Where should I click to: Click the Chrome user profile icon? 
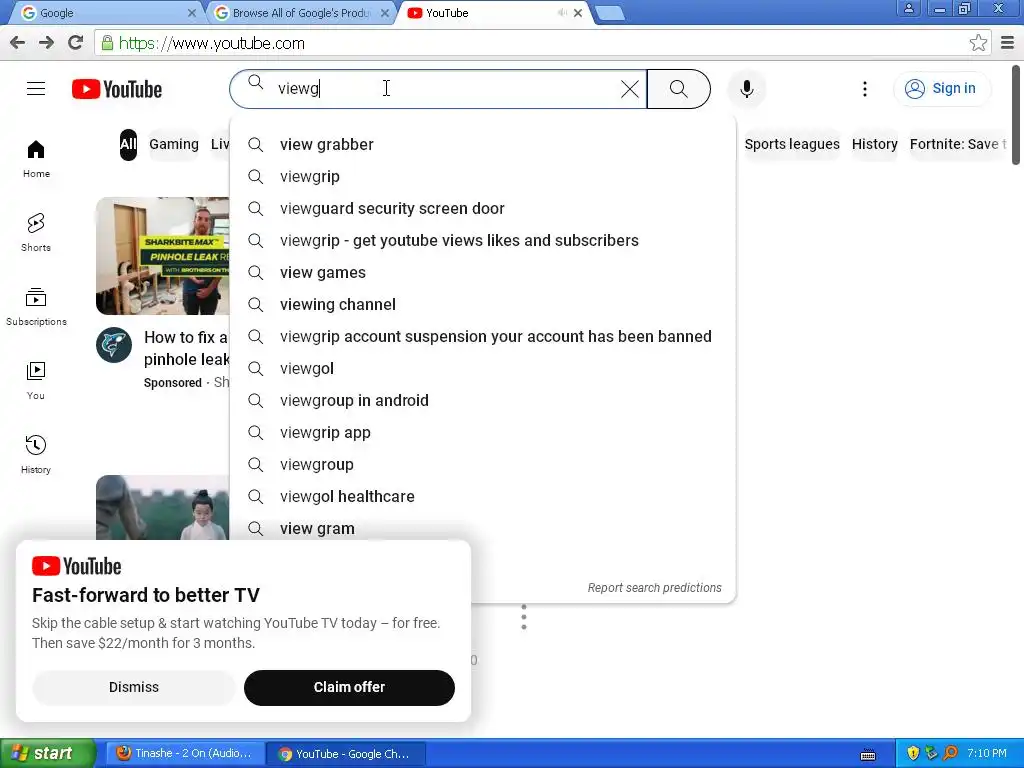pos(908,8)
